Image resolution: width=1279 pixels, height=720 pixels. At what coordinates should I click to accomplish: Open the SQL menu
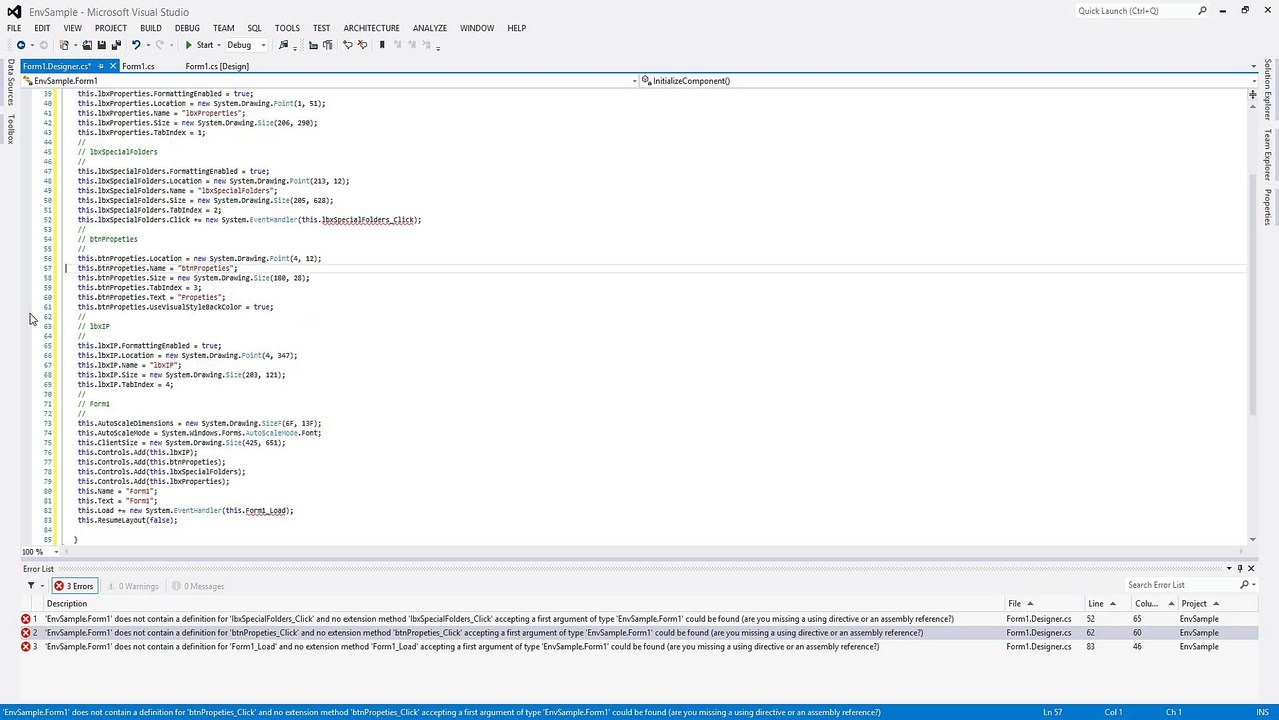pos(255,28)
